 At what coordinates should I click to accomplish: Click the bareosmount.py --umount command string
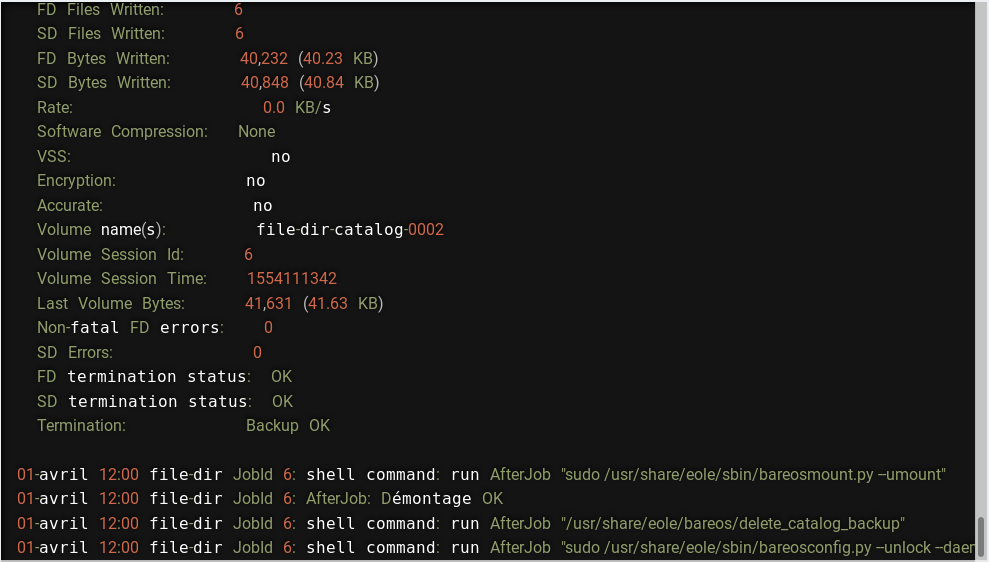[753, 474]
